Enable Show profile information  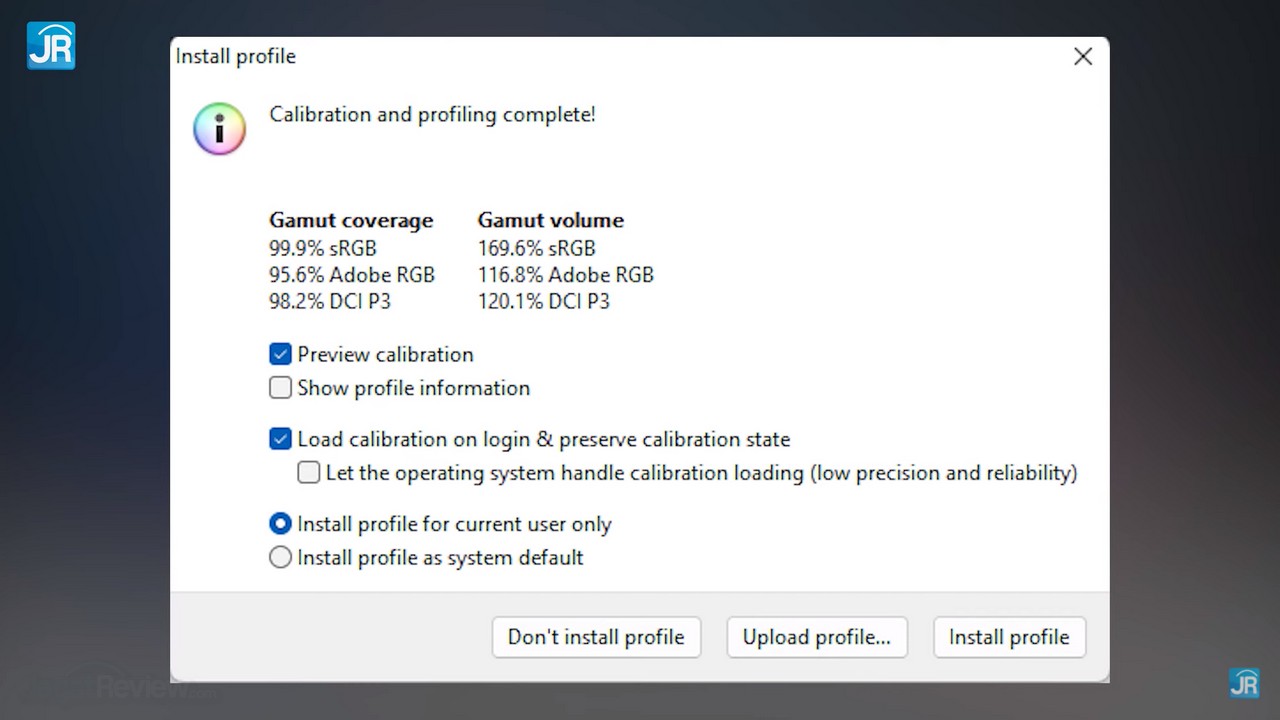(x=281, y=388)
